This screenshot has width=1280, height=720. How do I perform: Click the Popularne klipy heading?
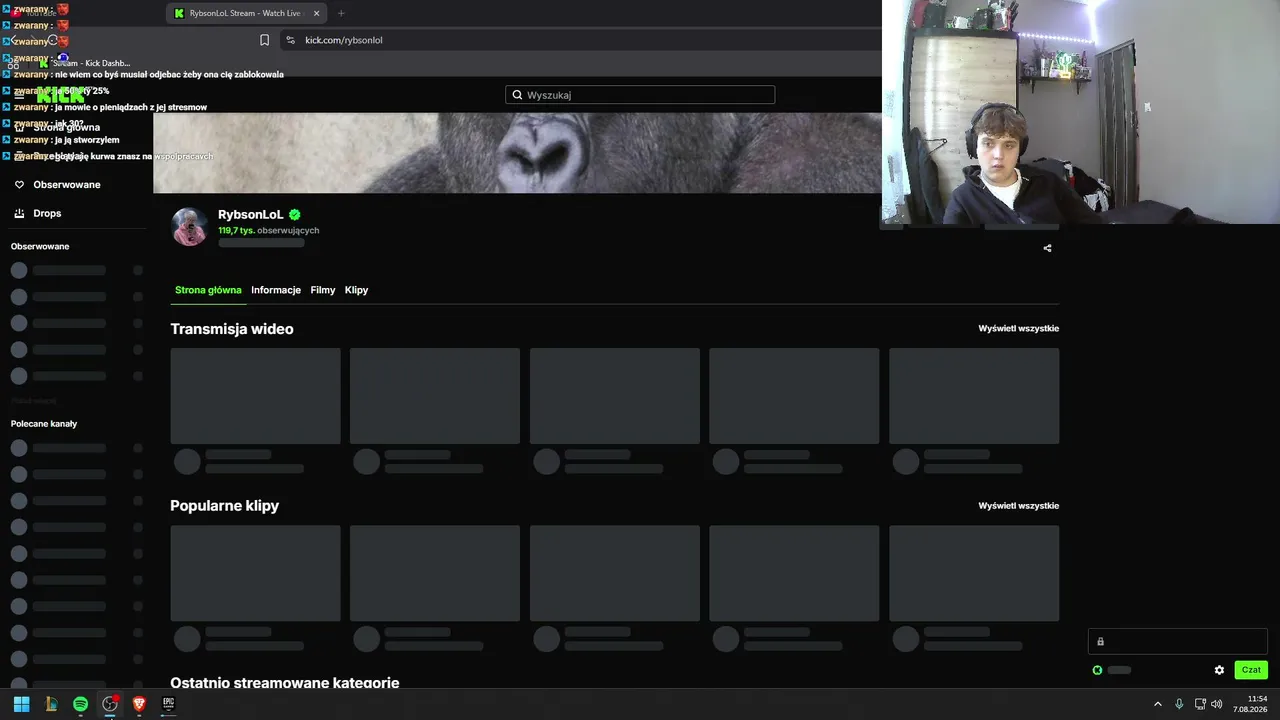coord(225,506)
